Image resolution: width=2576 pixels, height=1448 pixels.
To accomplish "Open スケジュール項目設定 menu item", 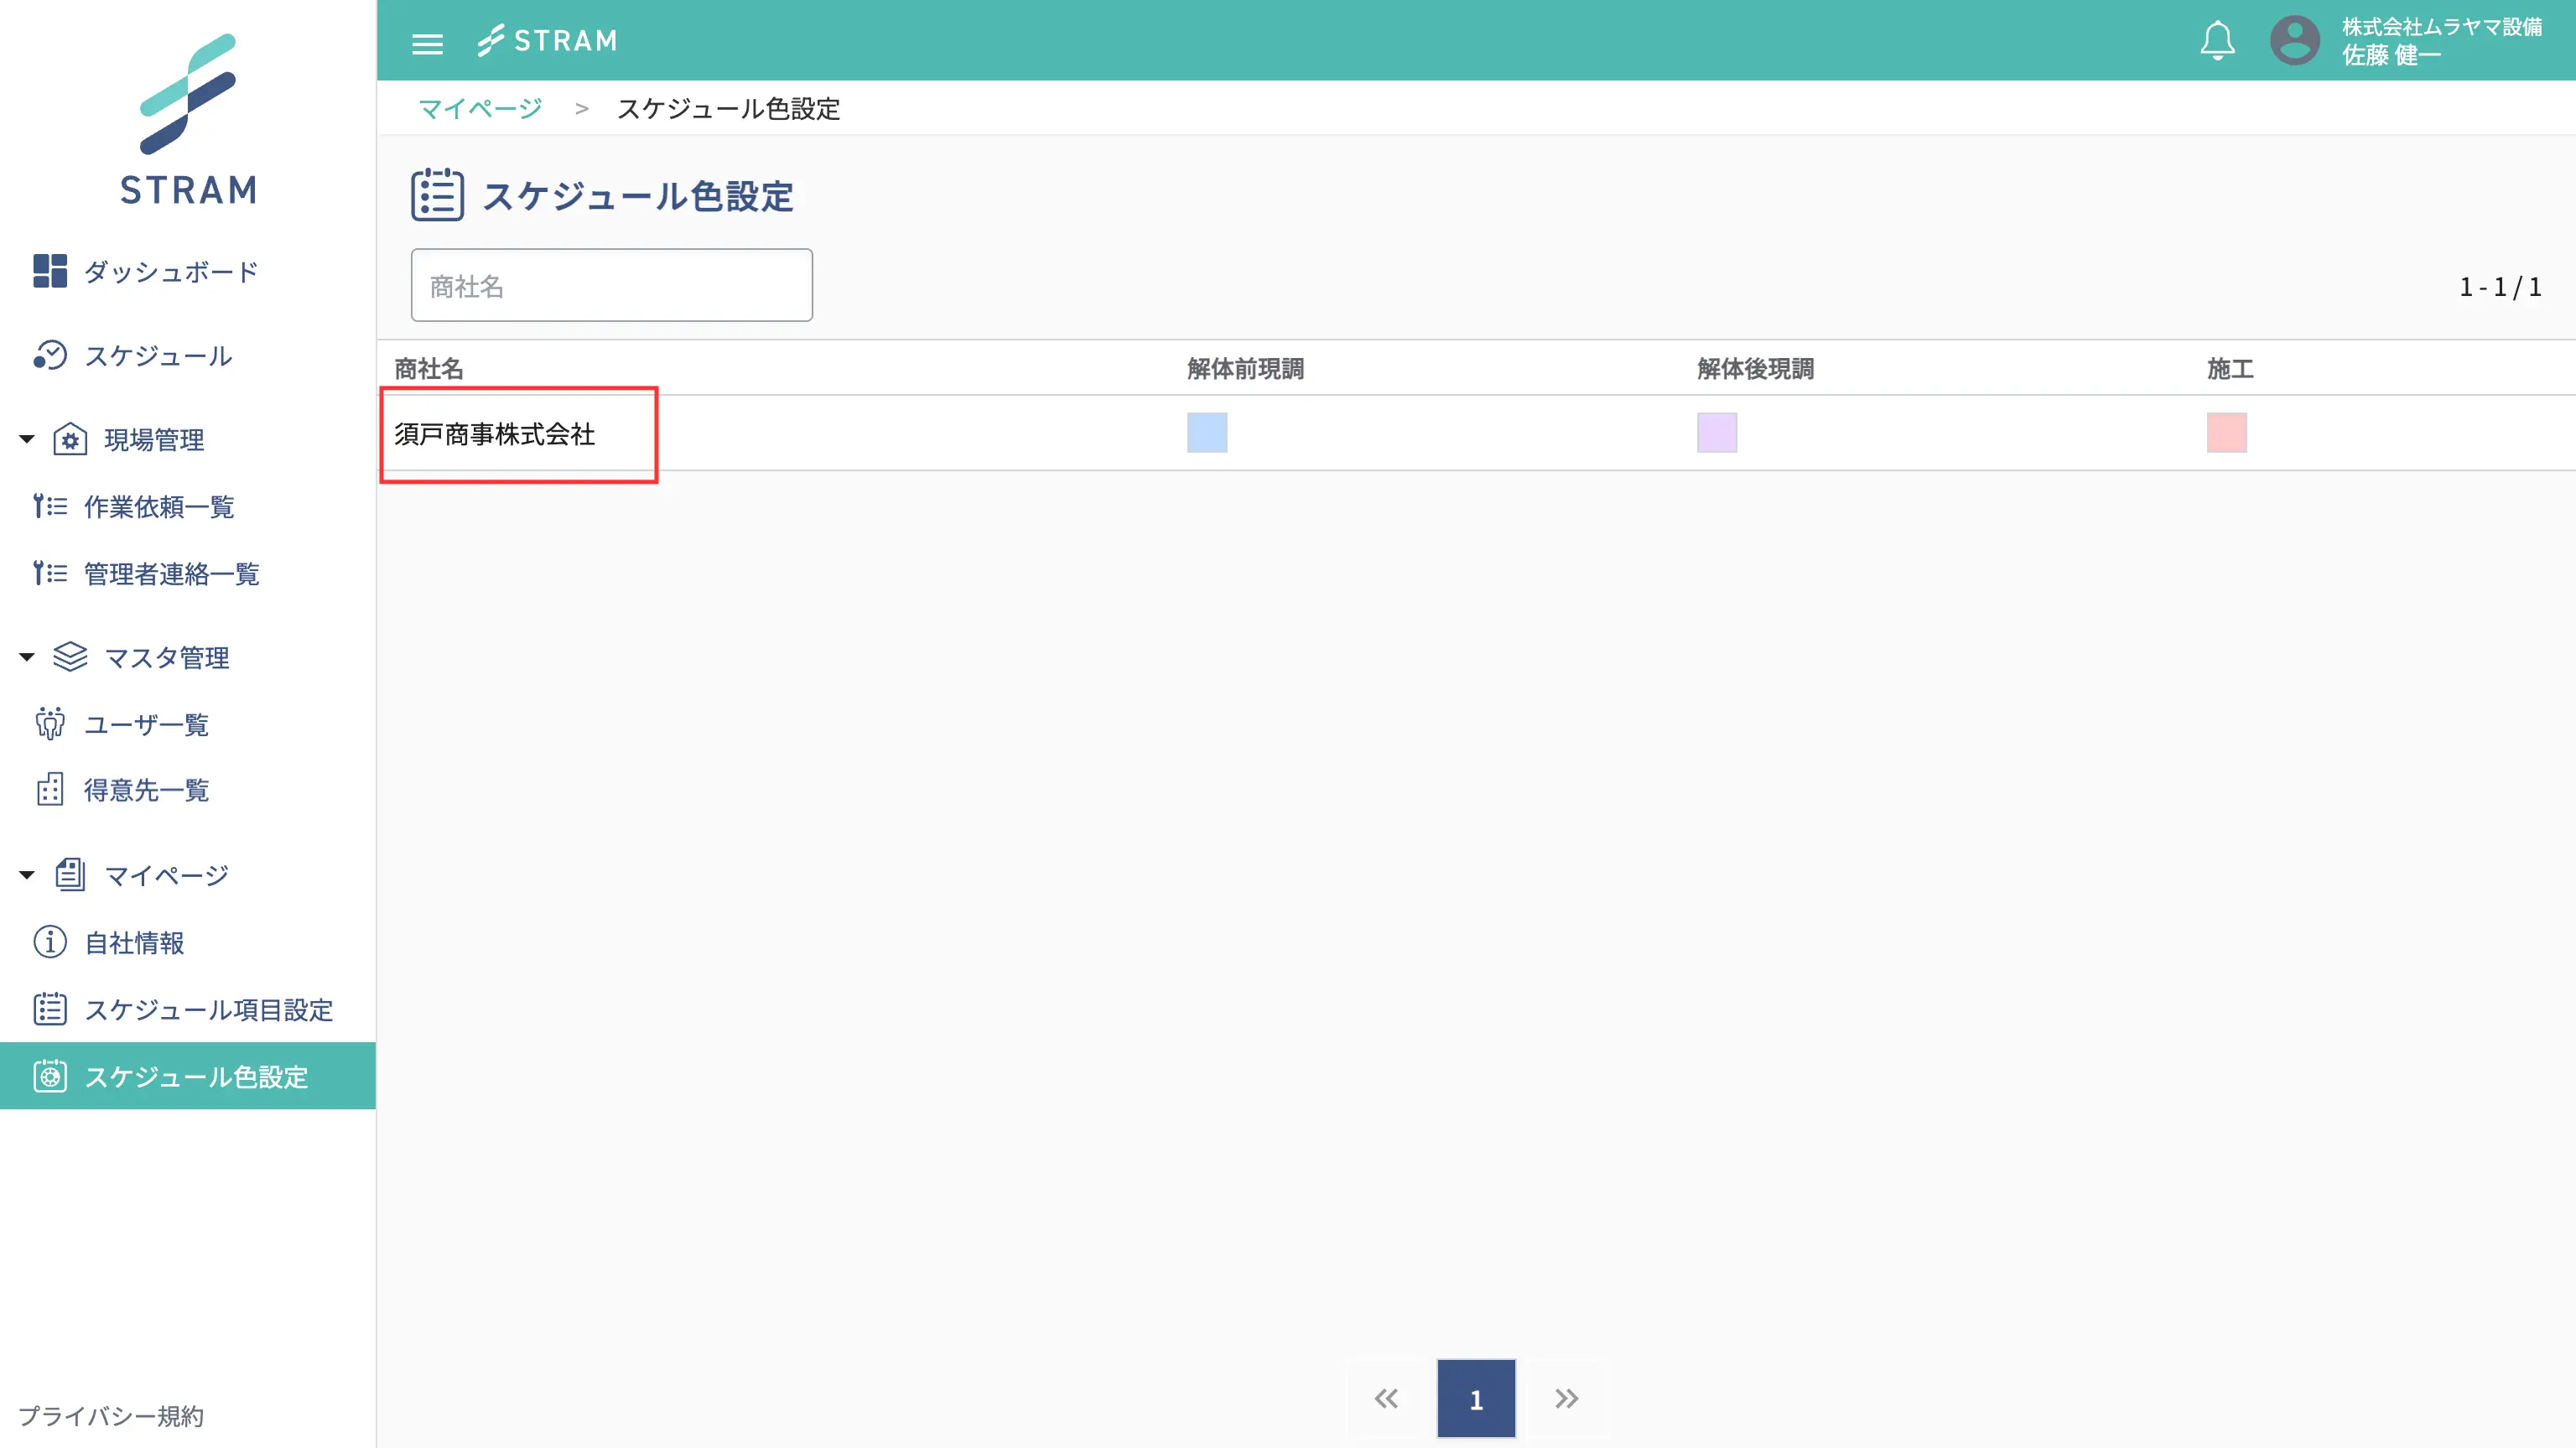I will click(207, 1010).
